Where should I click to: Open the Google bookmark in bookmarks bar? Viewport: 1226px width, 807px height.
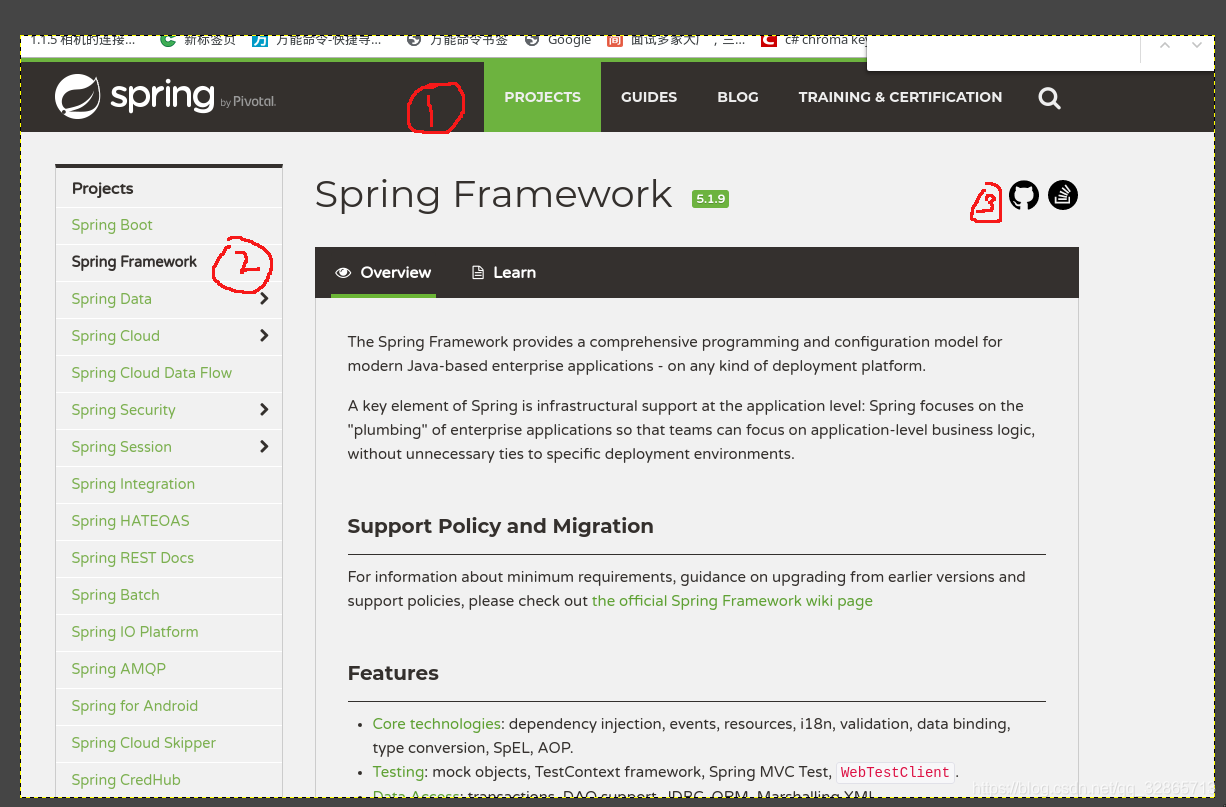[558, 40]
